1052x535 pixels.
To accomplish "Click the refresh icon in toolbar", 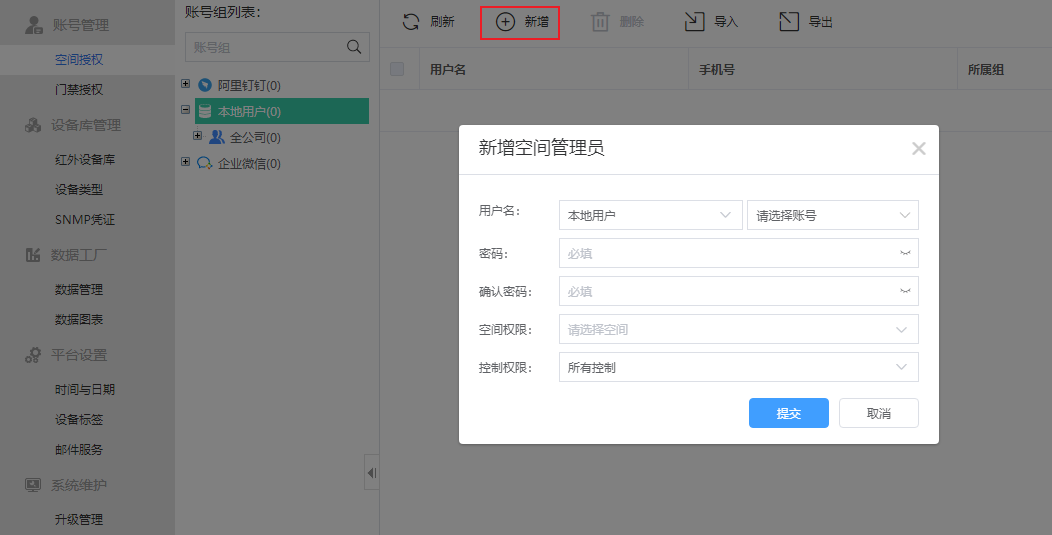I will tap(411, 22).
